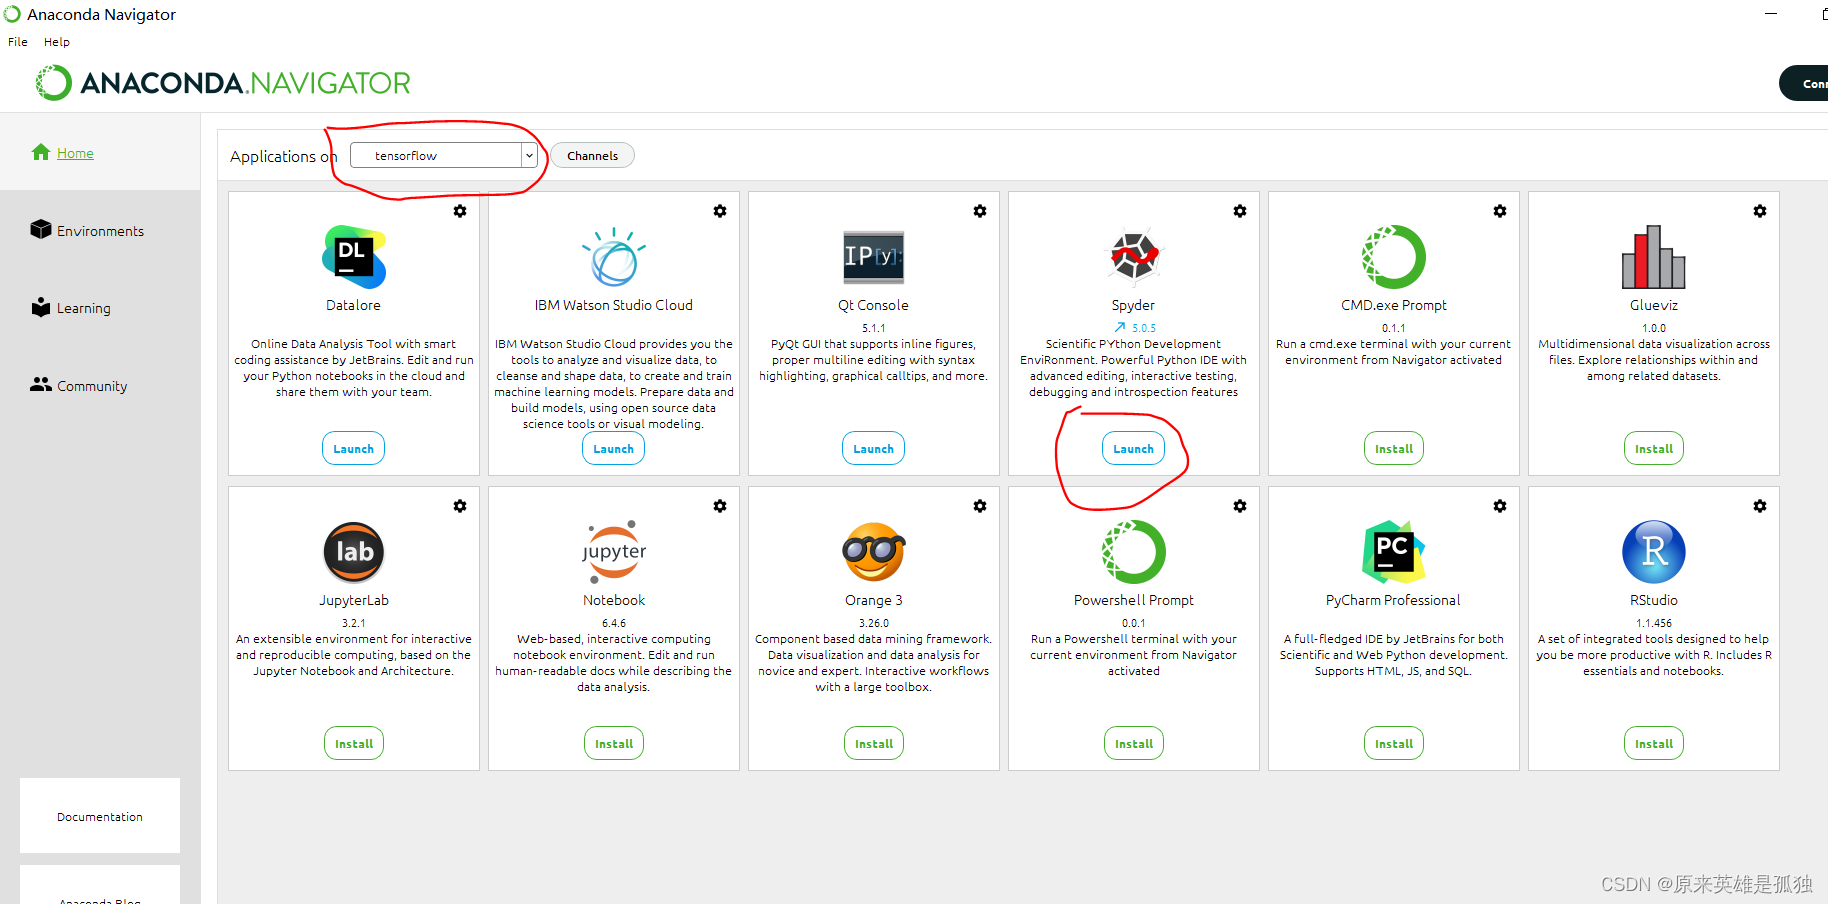Image resolution: width=1828 pixels, height=904 pixels.
Task: Open the CMD.exe Prompt options gear
Action: [1500, 211]
